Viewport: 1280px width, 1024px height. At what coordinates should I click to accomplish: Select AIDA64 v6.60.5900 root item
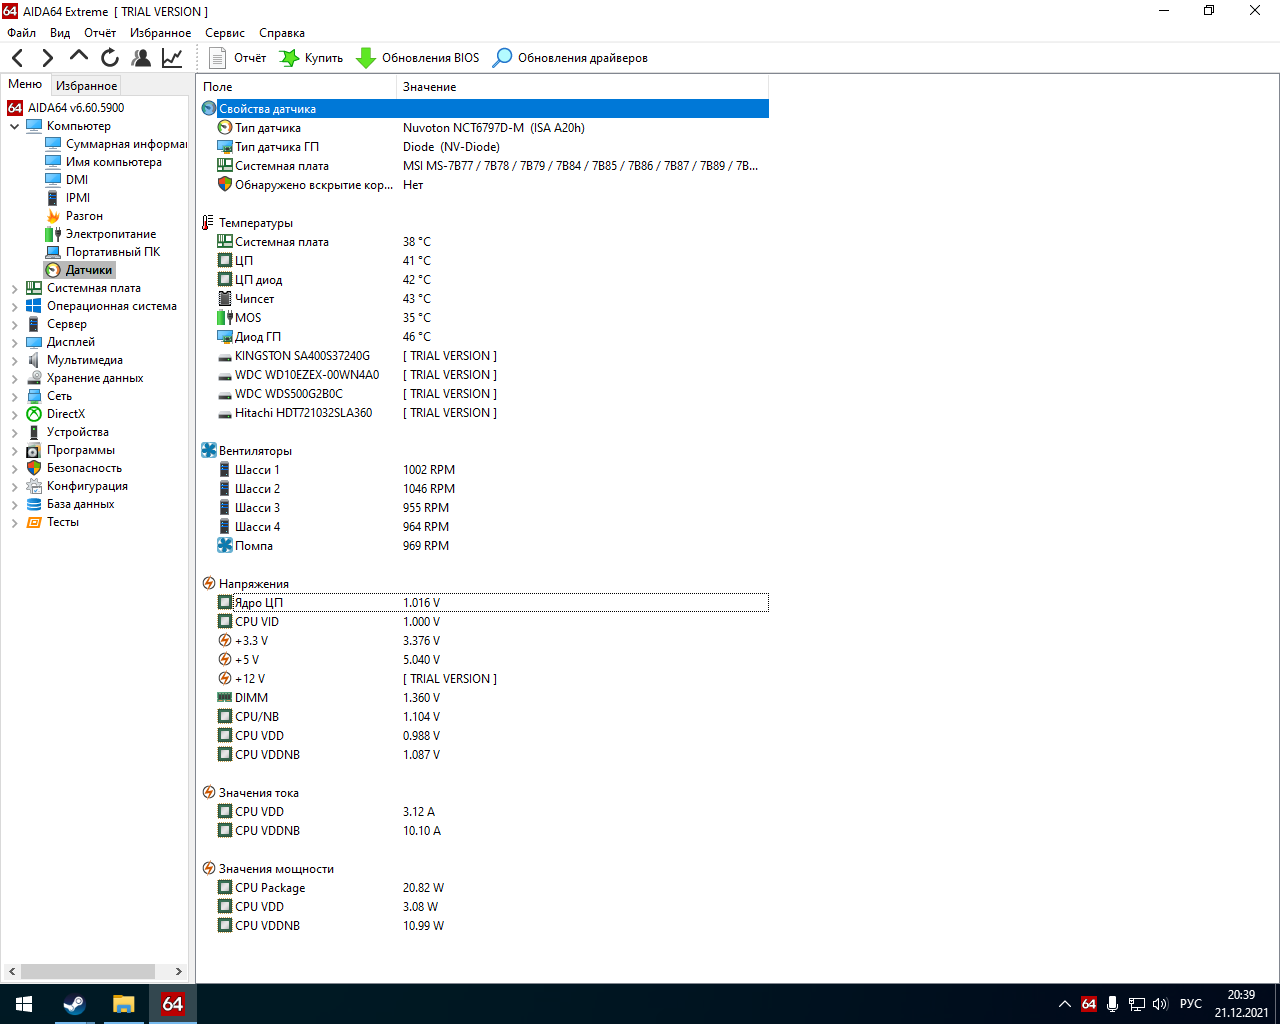click(x=66, y=108)
